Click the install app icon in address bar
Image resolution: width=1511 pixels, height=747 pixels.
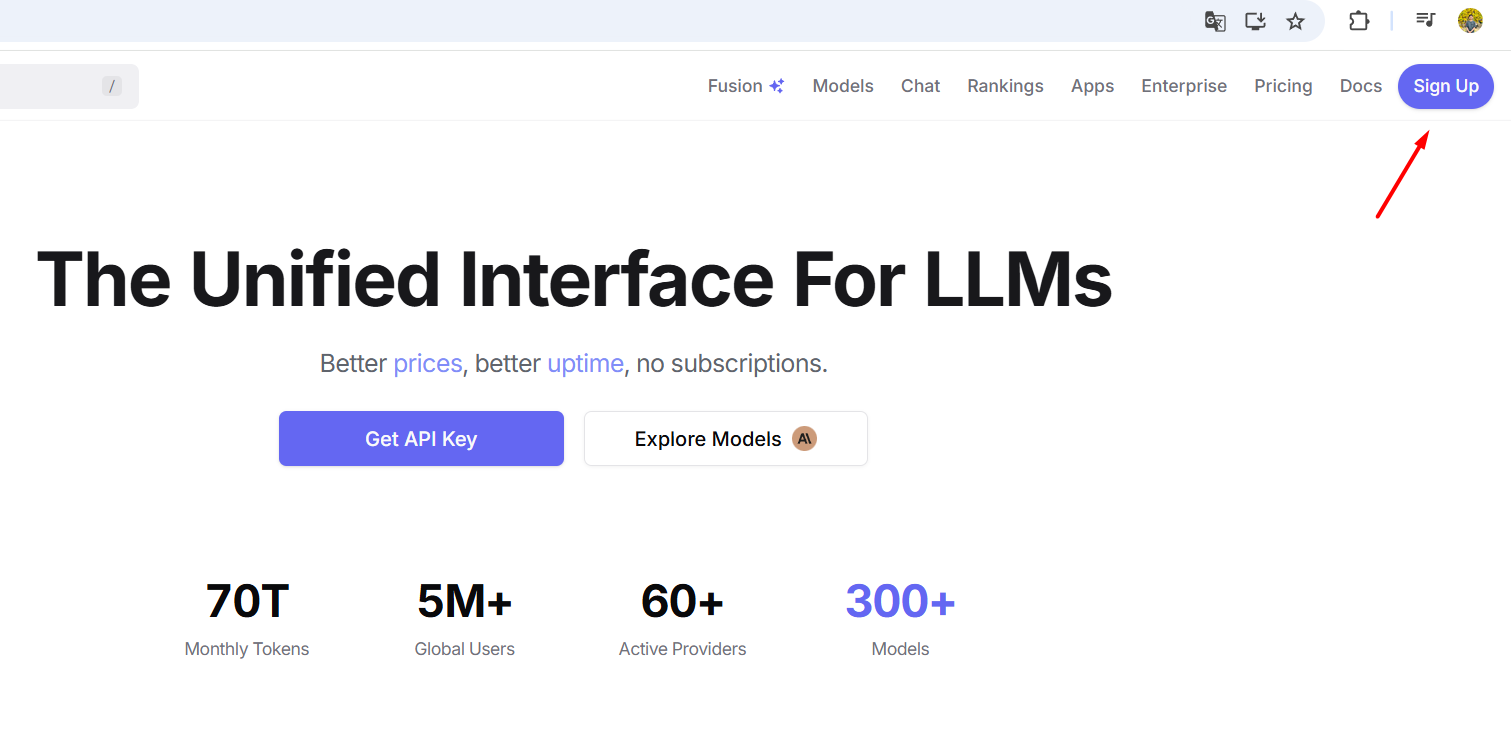pyautogui.click(x=1255, y=21)
